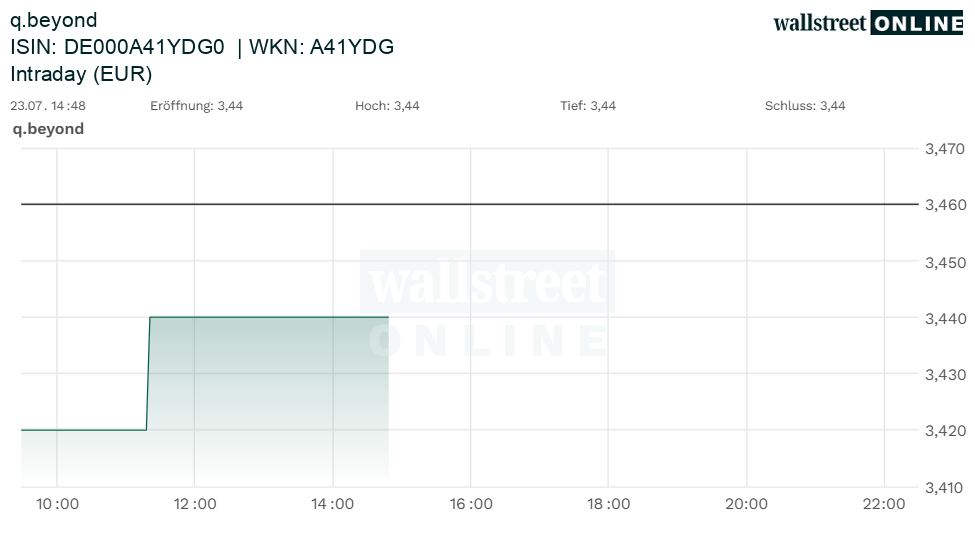Click the 3,420 price axis label
Screen dimensions: 975x541
pos(945,430)
